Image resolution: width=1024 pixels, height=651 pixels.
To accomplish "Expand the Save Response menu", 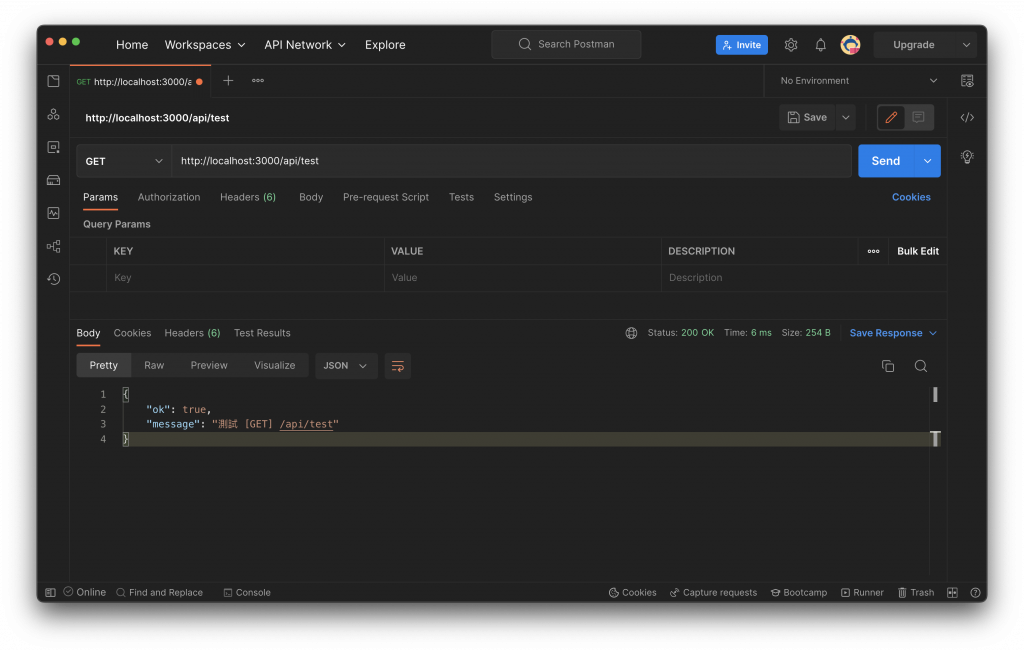I will click(893, 333).
